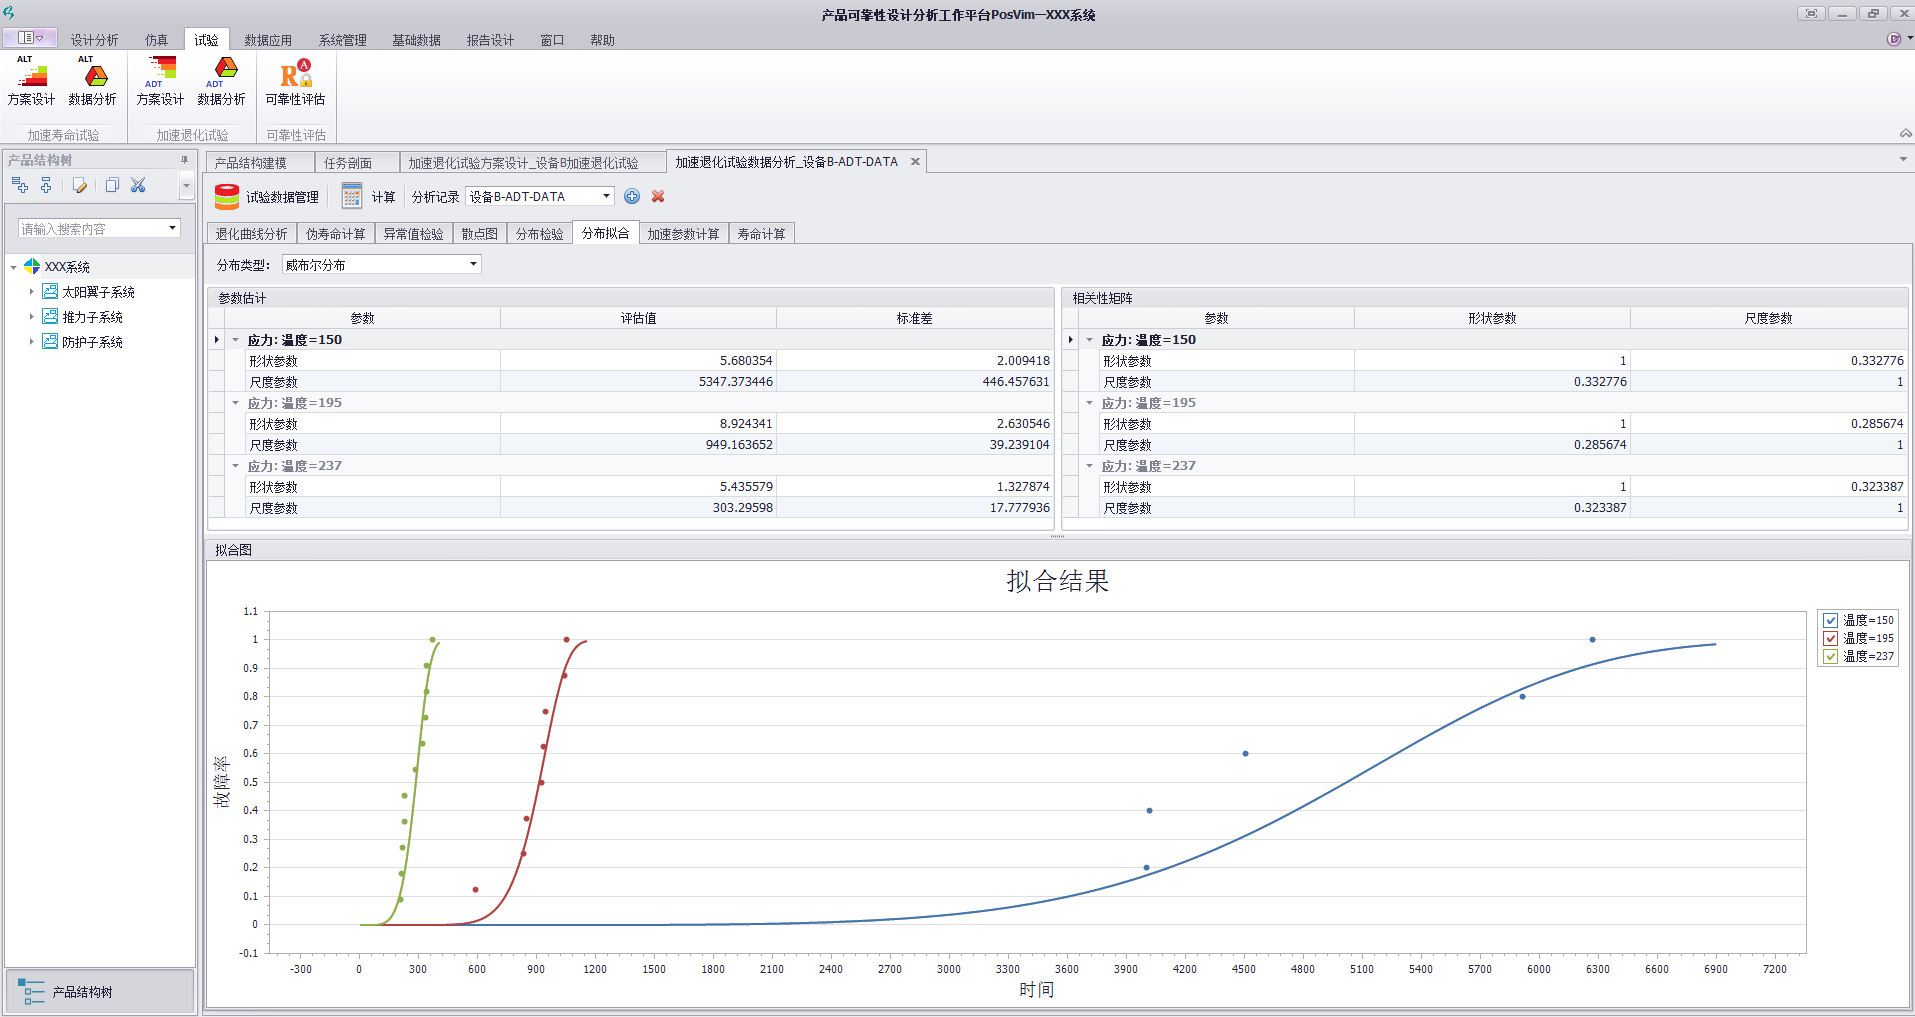Viewport: 1915px width, 1017px height.
Task: Switch to 退化曲线分析 analysis tab
Action: point(252,234)
